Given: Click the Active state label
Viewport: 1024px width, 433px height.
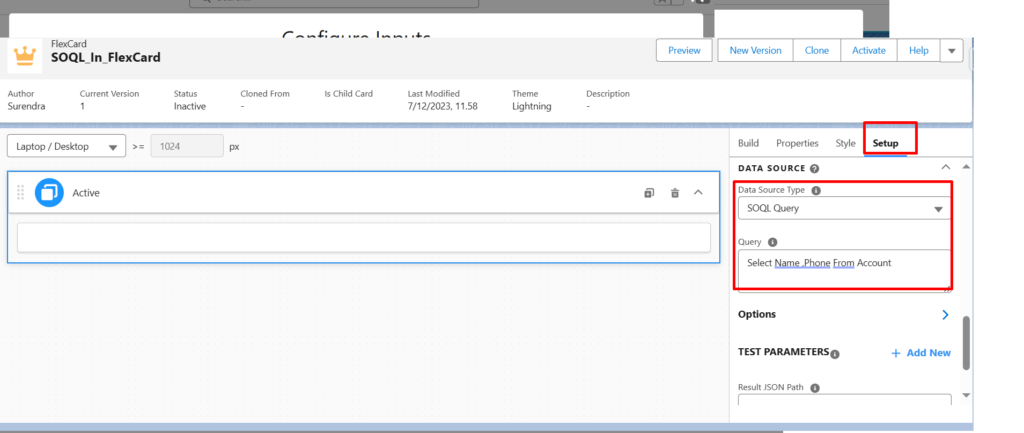Looking at the screenshot, I should (86, 193).
